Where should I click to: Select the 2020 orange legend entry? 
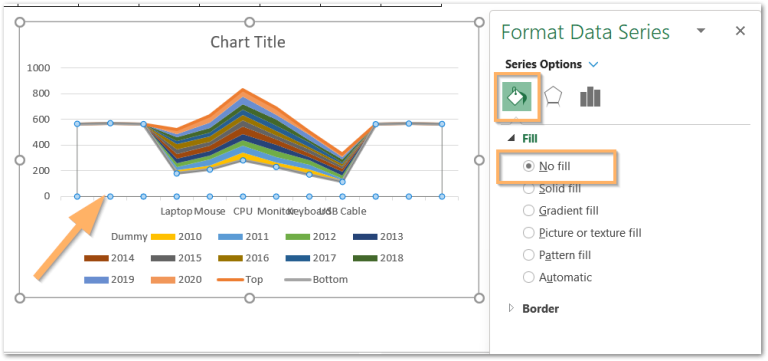176,279
